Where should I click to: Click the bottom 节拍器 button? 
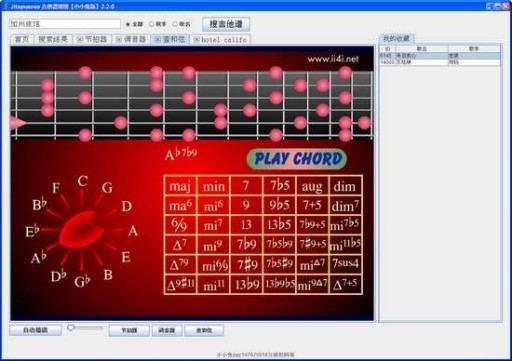pyautogui.click(x=129, y=330)
